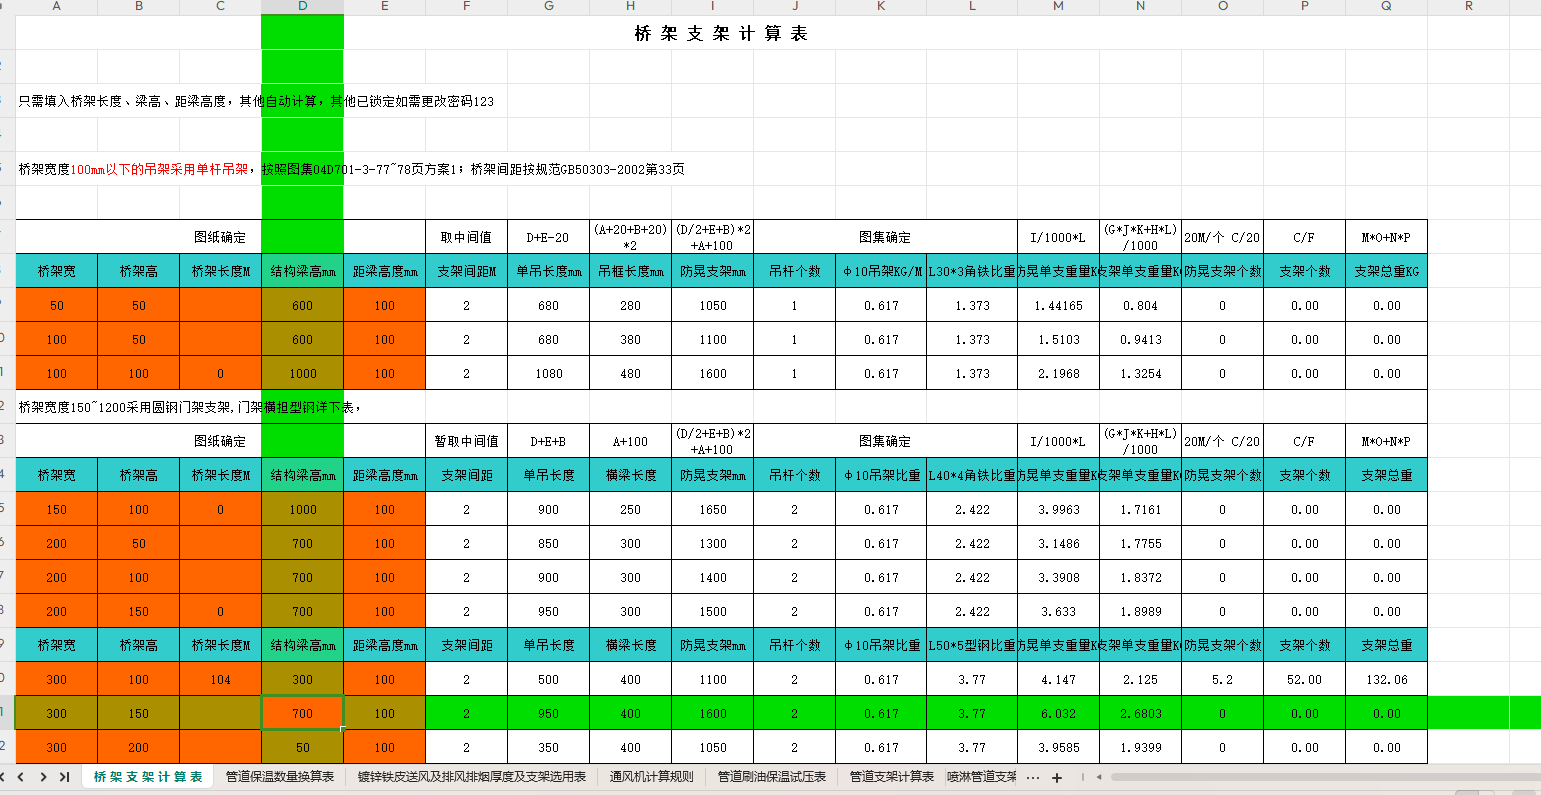The width and height of the screenshot is (1541, 795).
Task: Add a new sheet with the plus button
Action: (1057, 777)
